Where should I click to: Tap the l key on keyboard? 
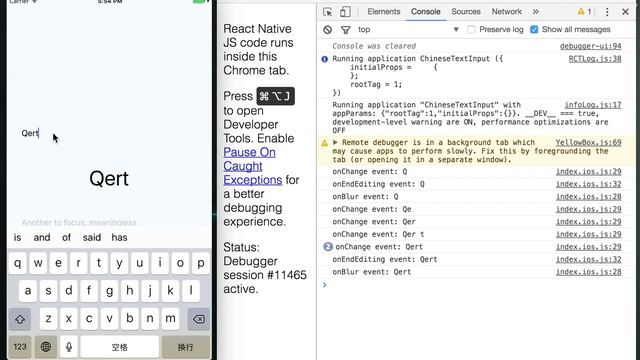pos(191,291)
